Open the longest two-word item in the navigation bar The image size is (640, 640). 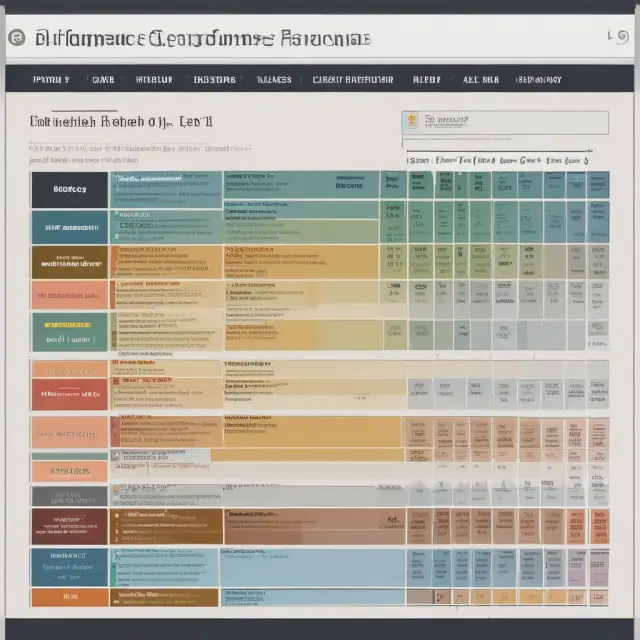(x=353, y=80)
